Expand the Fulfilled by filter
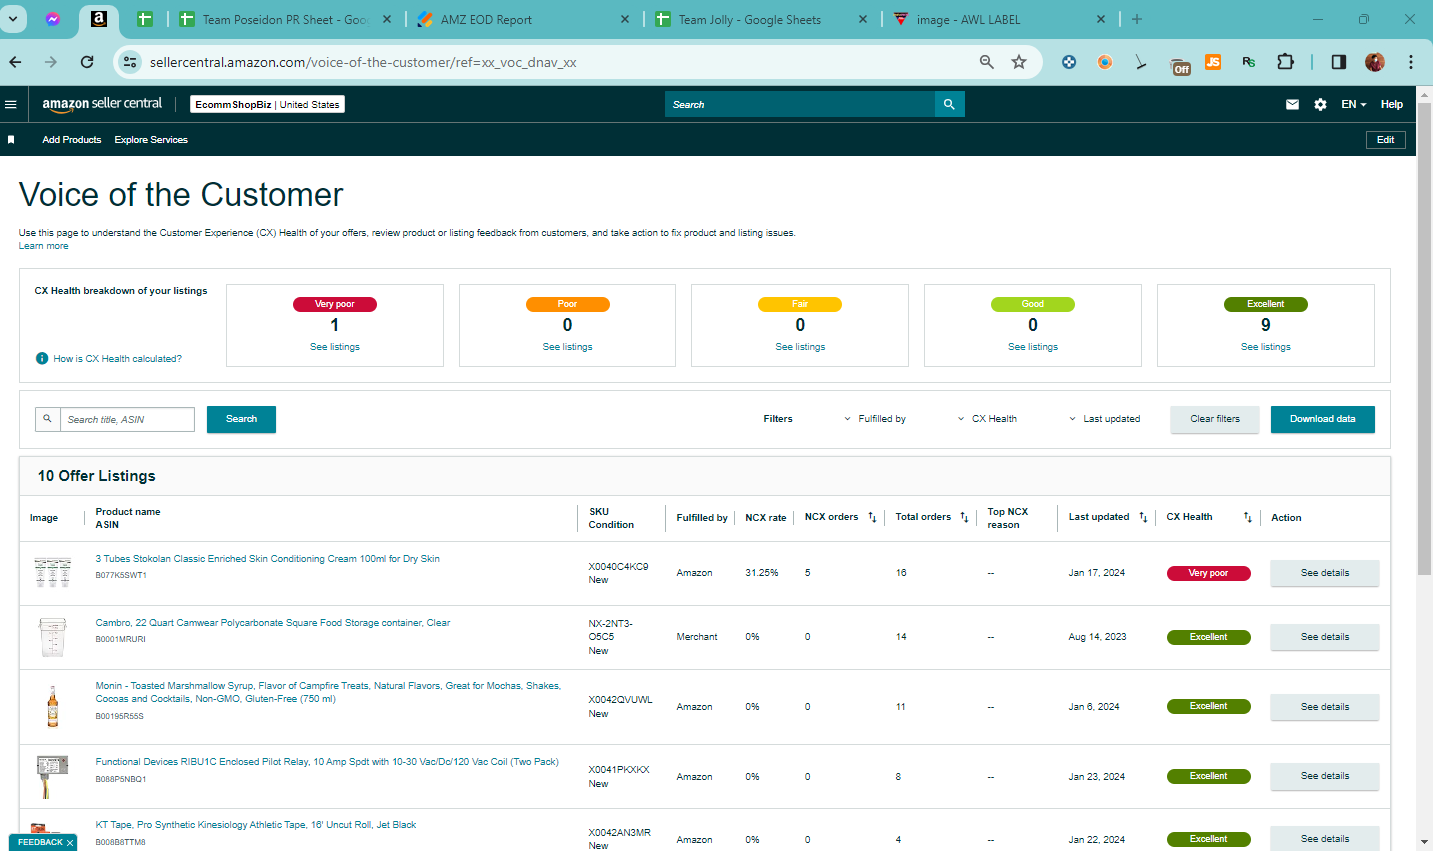Image resolution: width=1433 pixels, height=851 pixels. pyautogui.click(x=875, y=419)
